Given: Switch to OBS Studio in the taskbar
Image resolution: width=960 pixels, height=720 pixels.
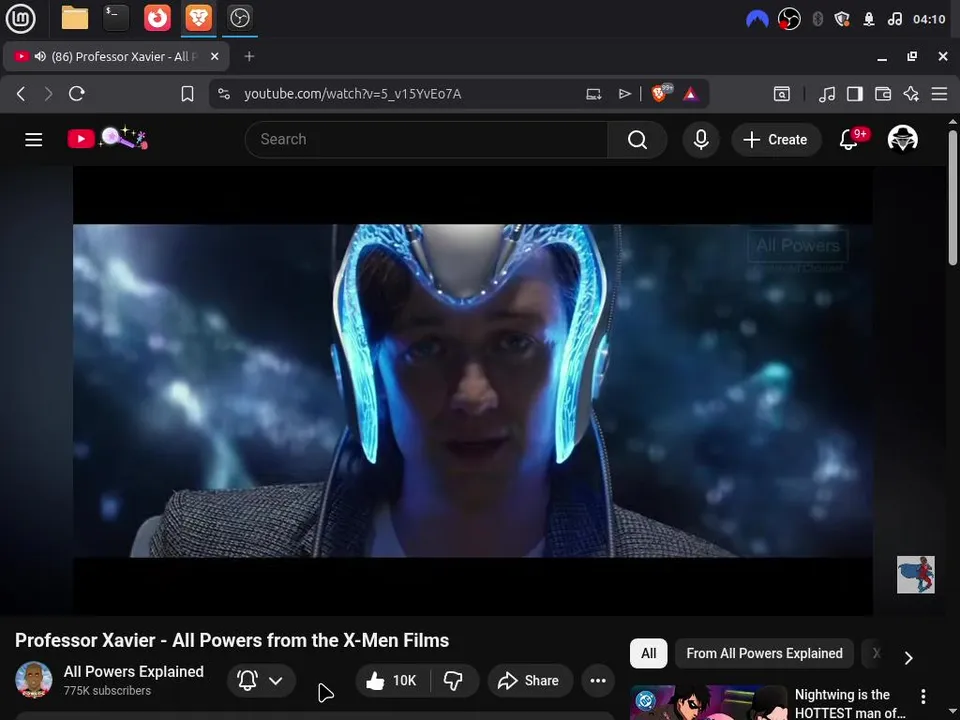Looking at the screenshot, I should click(x=239, y=18).
